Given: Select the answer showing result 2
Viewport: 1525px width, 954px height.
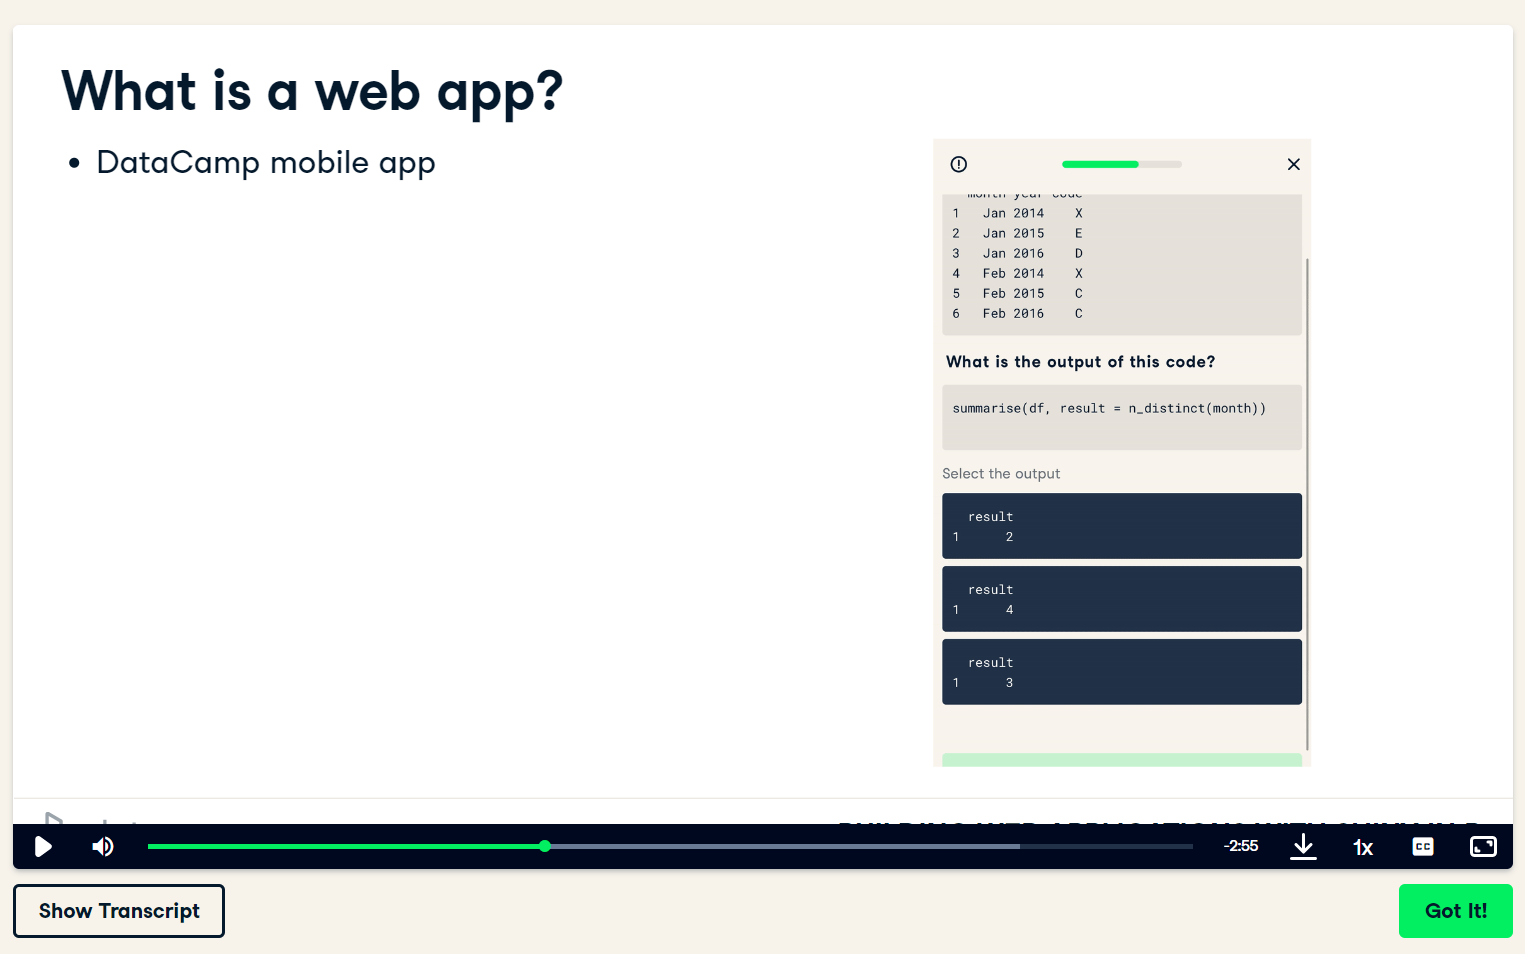Looking at the screenshot, I should [x=1122, y=526].
